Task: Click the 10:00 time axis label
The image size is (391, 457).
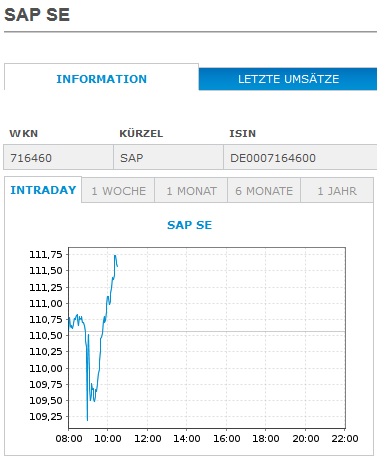Action: coord(108,438)
